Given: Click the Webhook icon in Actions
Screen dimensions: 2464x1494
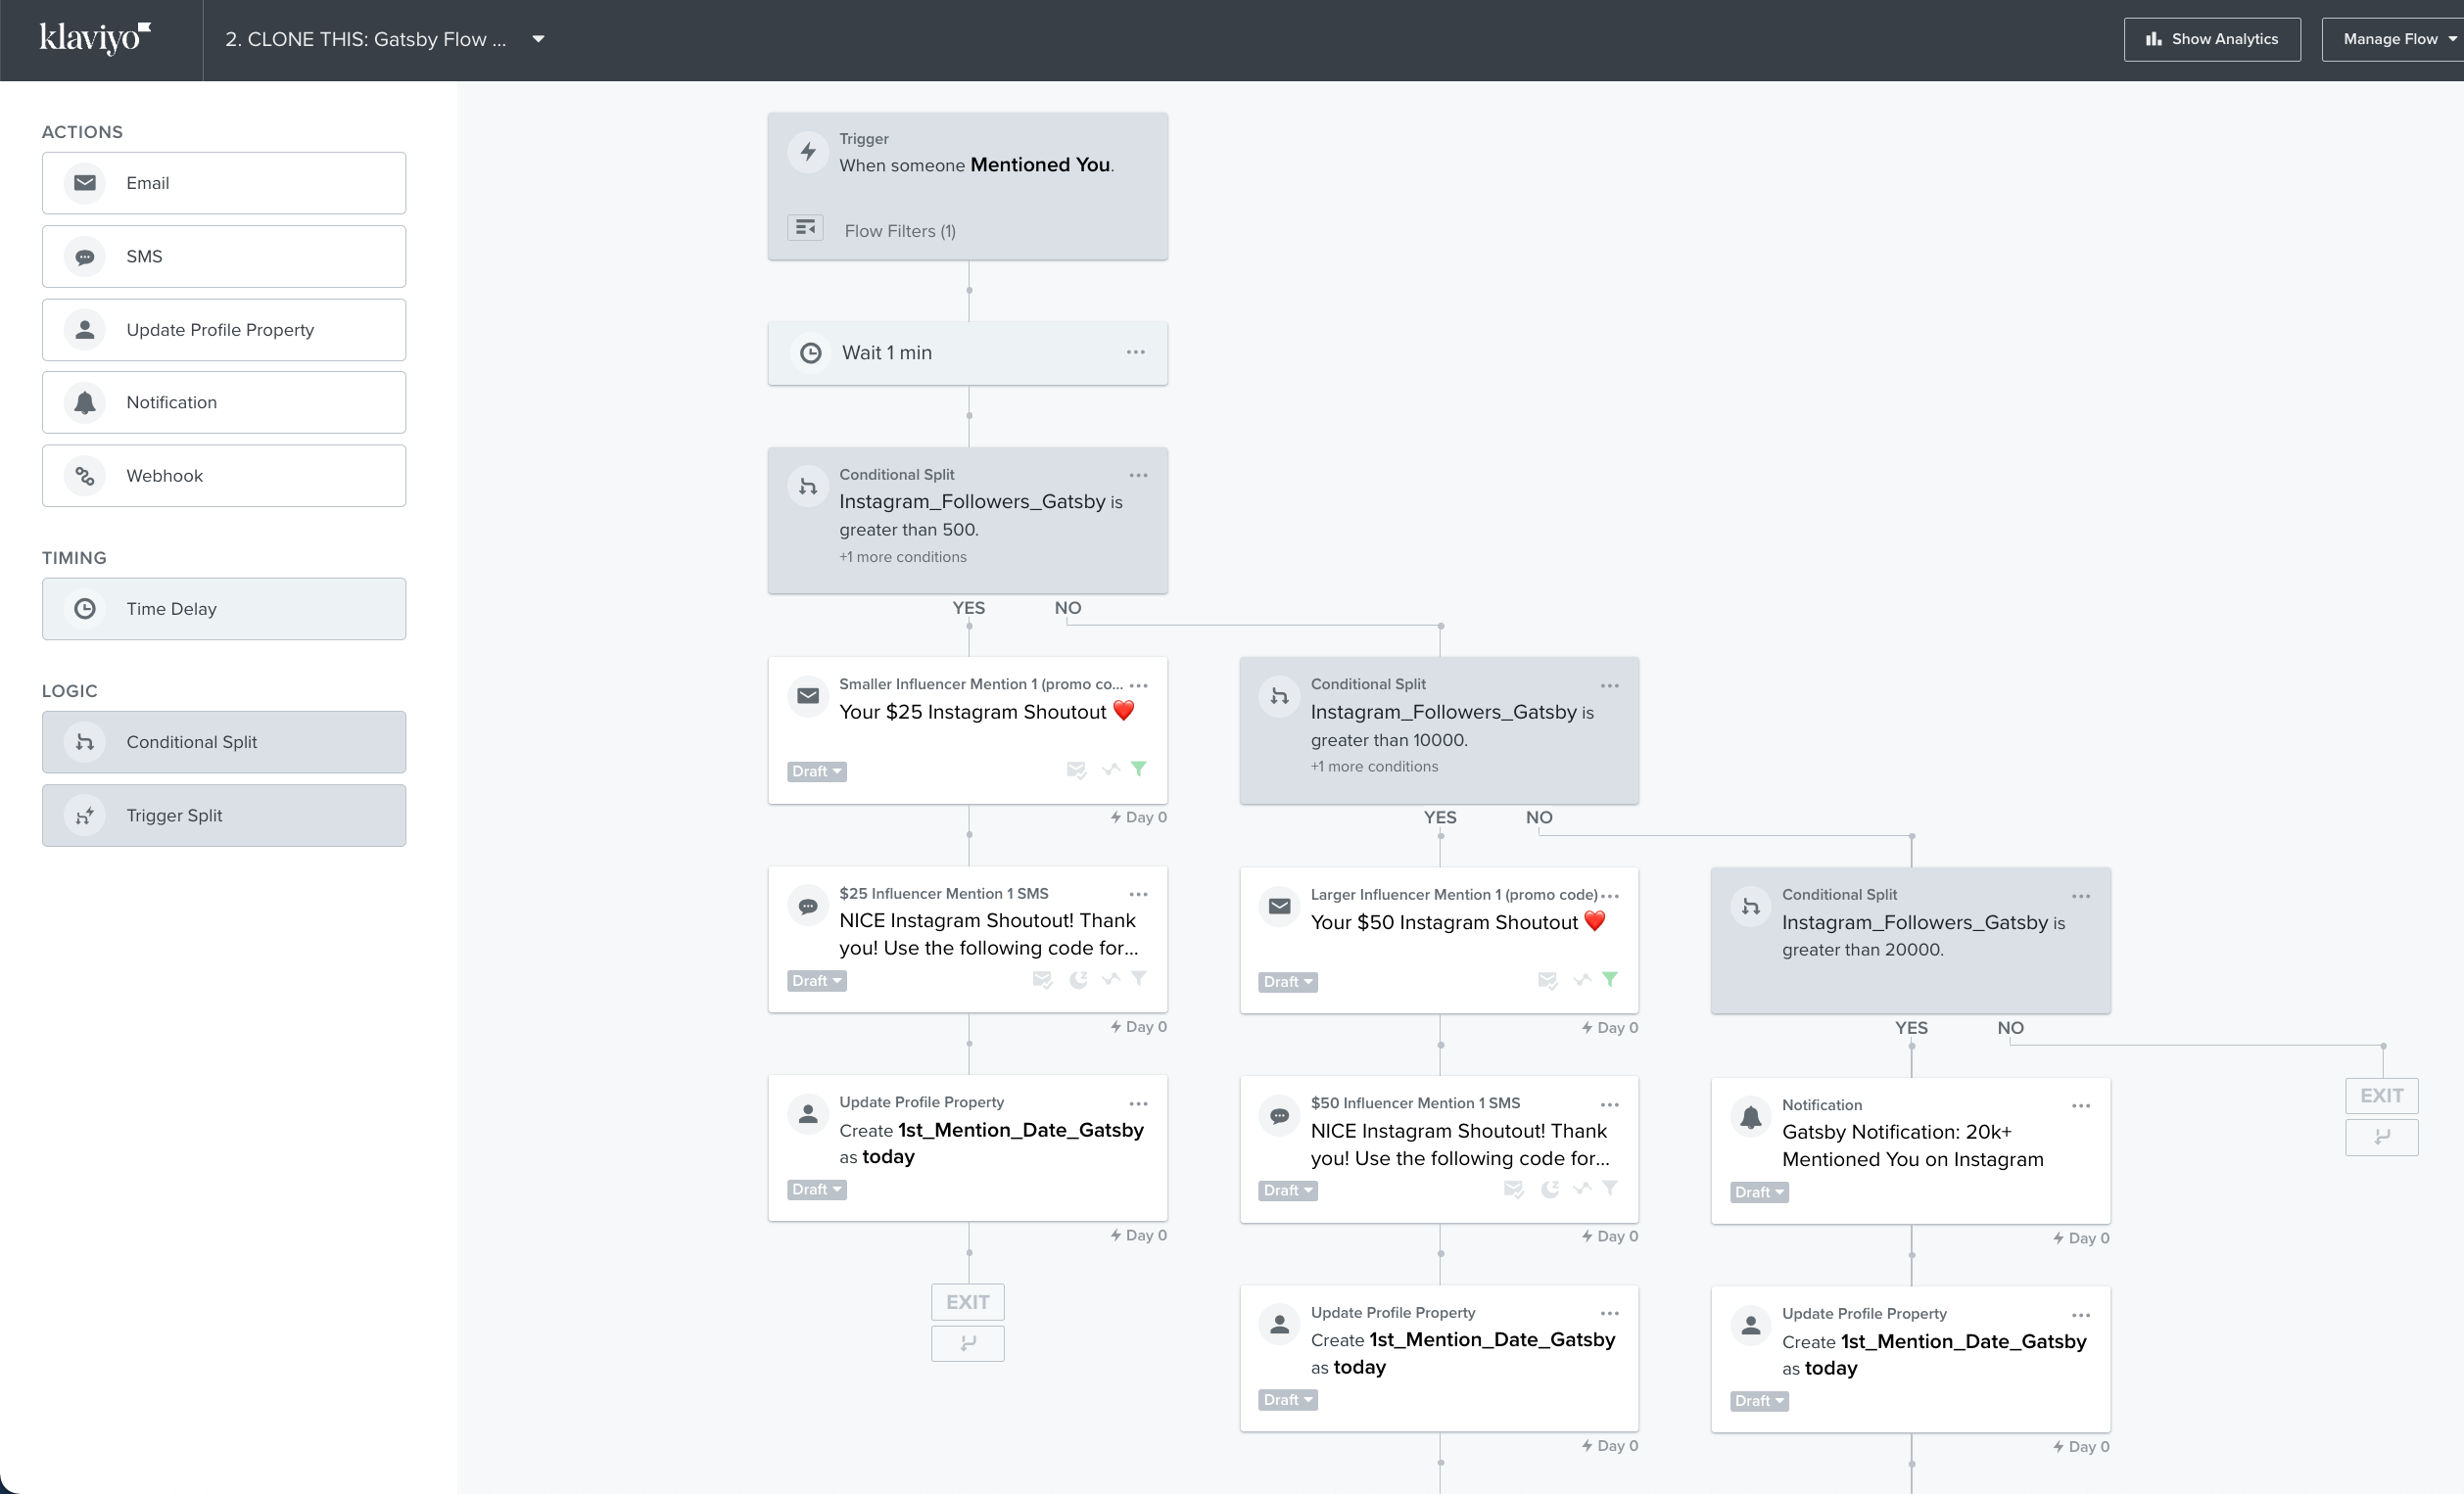Looking at the screenshot, I should click(x=85, y=476).
